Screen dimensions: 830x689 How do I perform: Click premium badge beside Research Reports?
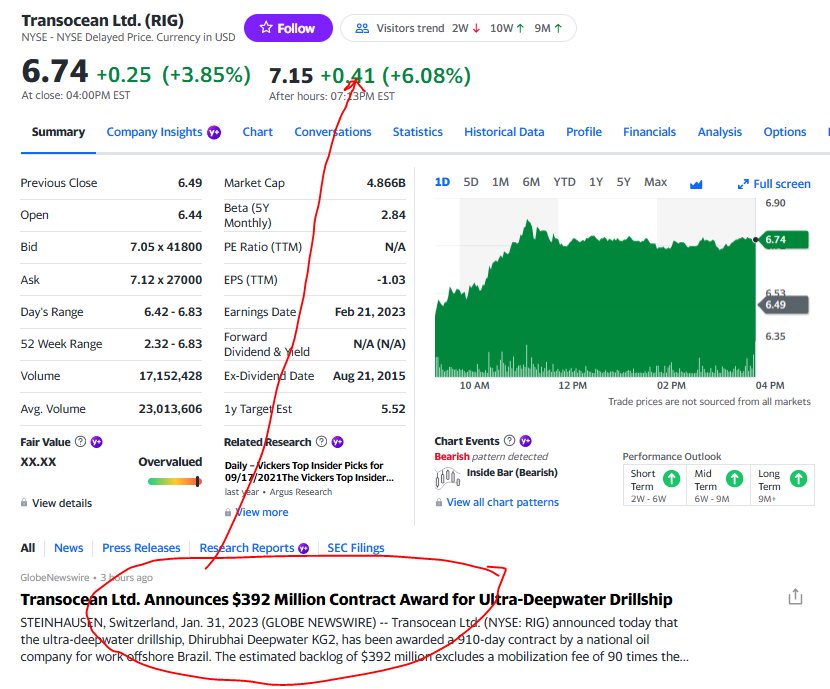[x=303, y=549]
